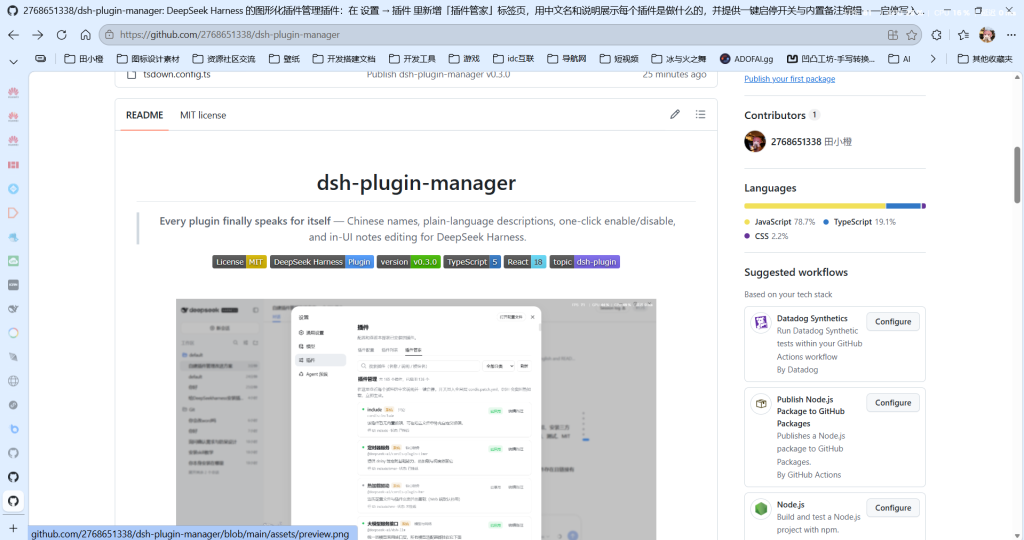Screen dimensions: 1024x540
Task: Edit the README with the pencil icon
Action: 675,114
